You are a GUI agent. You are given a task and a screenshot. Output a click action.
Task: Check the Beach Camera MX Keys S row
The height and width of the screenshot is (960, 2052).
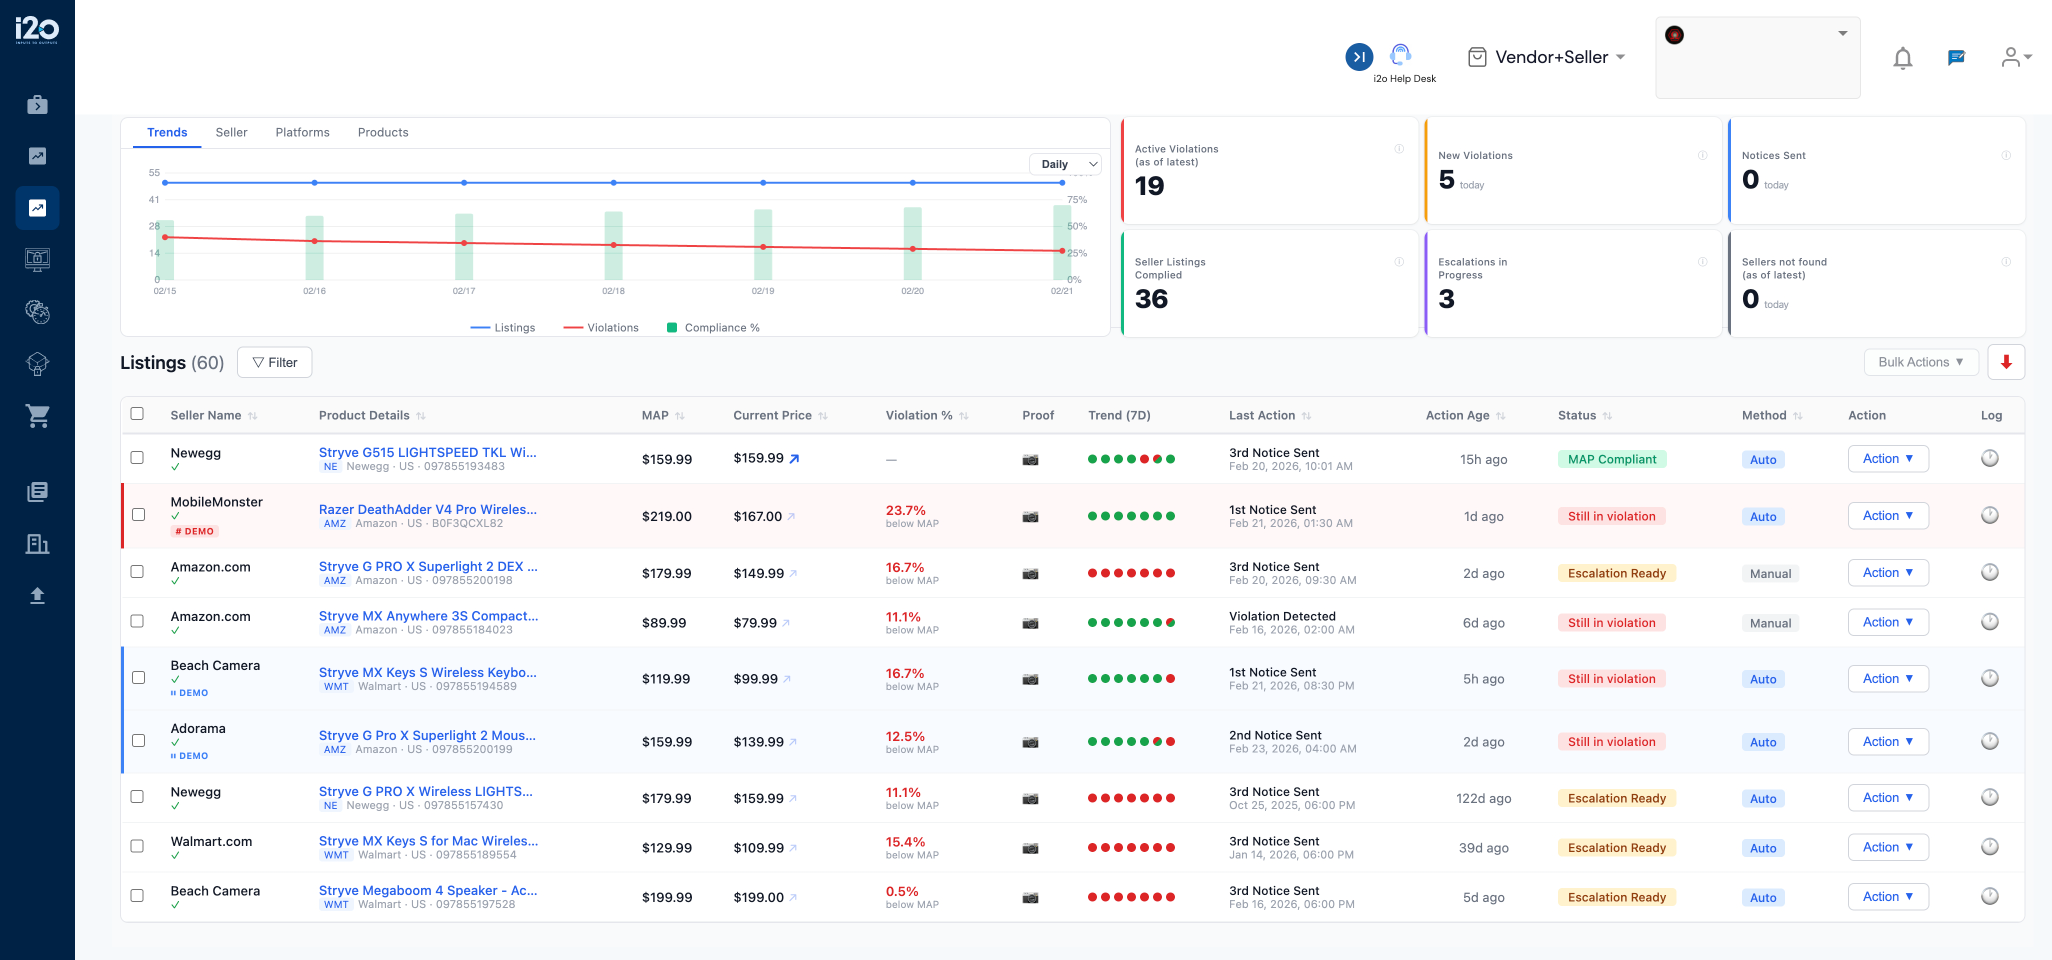point(138,677)
